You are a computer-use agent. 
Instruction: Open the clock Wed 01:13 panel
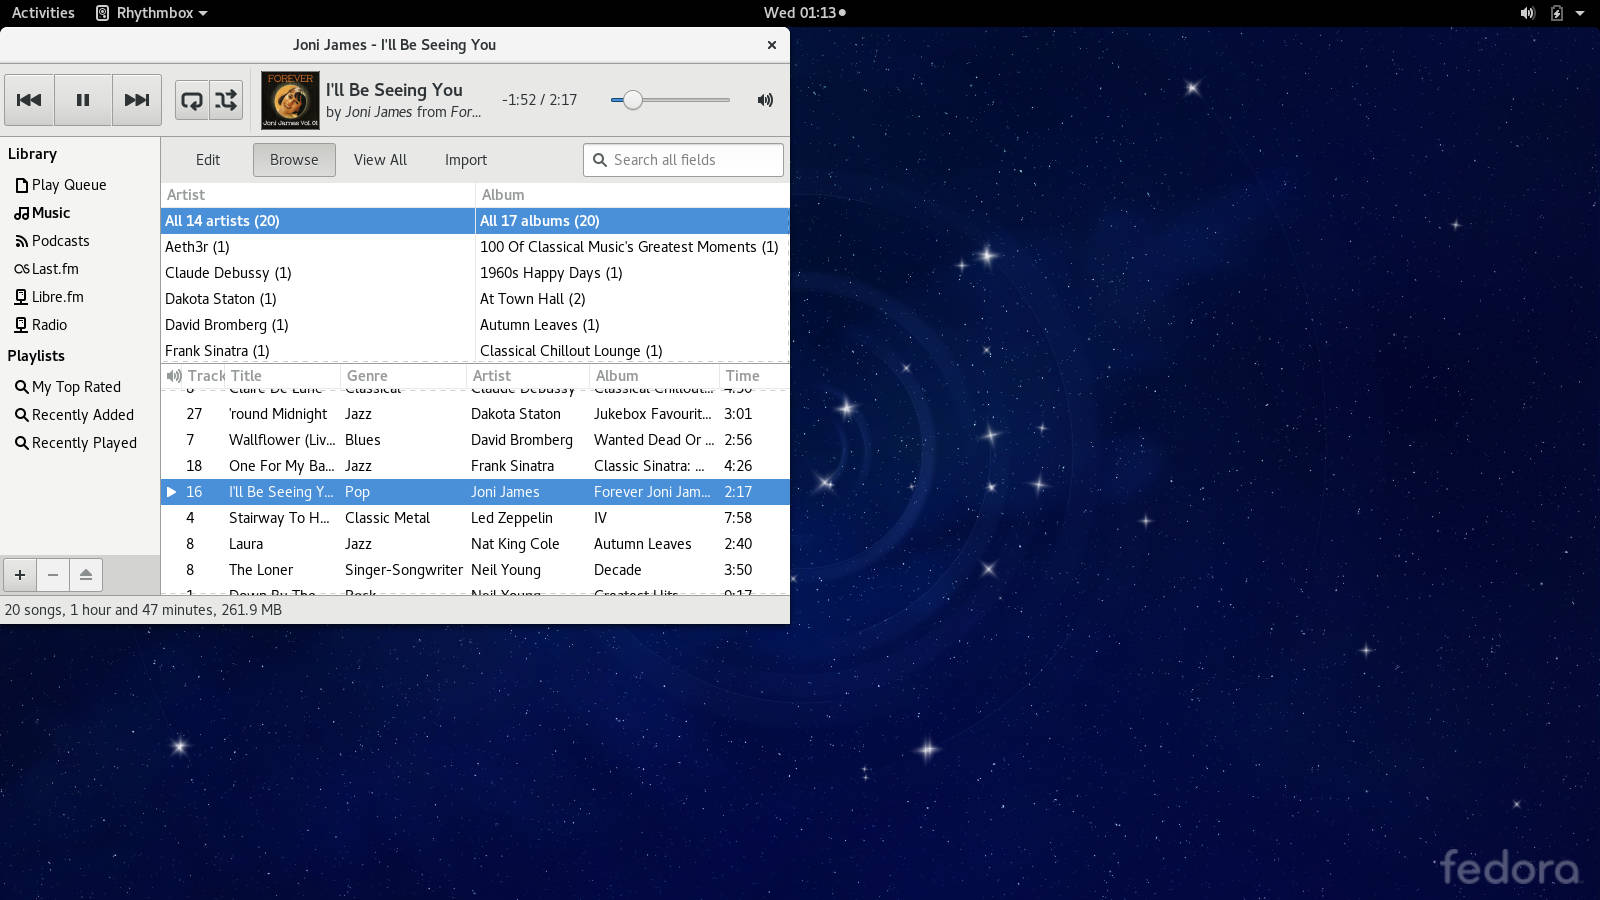pyautogui.click(x=804, y=13)
